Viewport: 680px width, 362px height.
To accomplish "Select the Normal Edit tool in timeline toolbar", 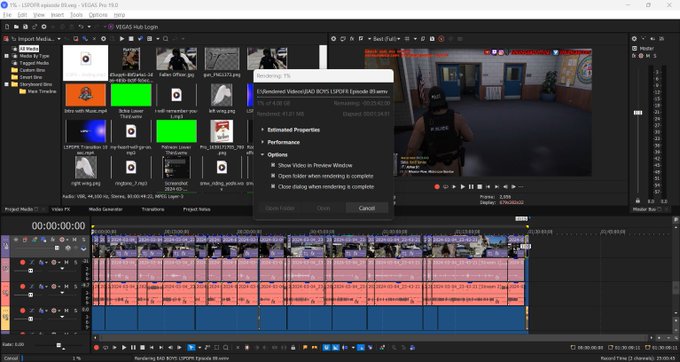I will click(x=191, y=348).
